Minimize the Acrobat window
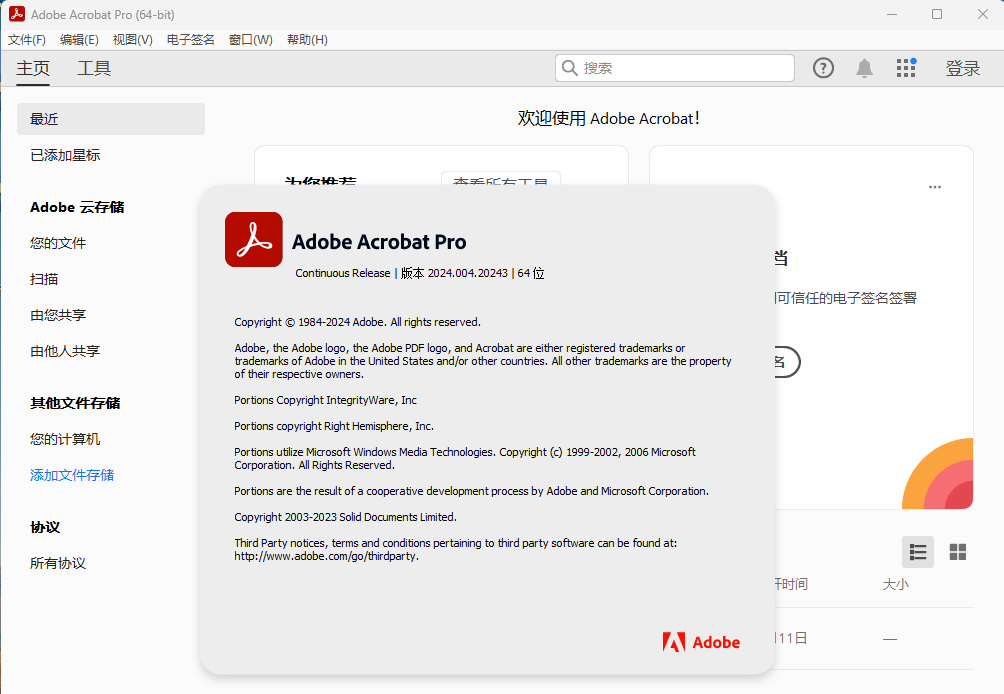Screen dimensions: 1004x694 [x=892, y=14]
